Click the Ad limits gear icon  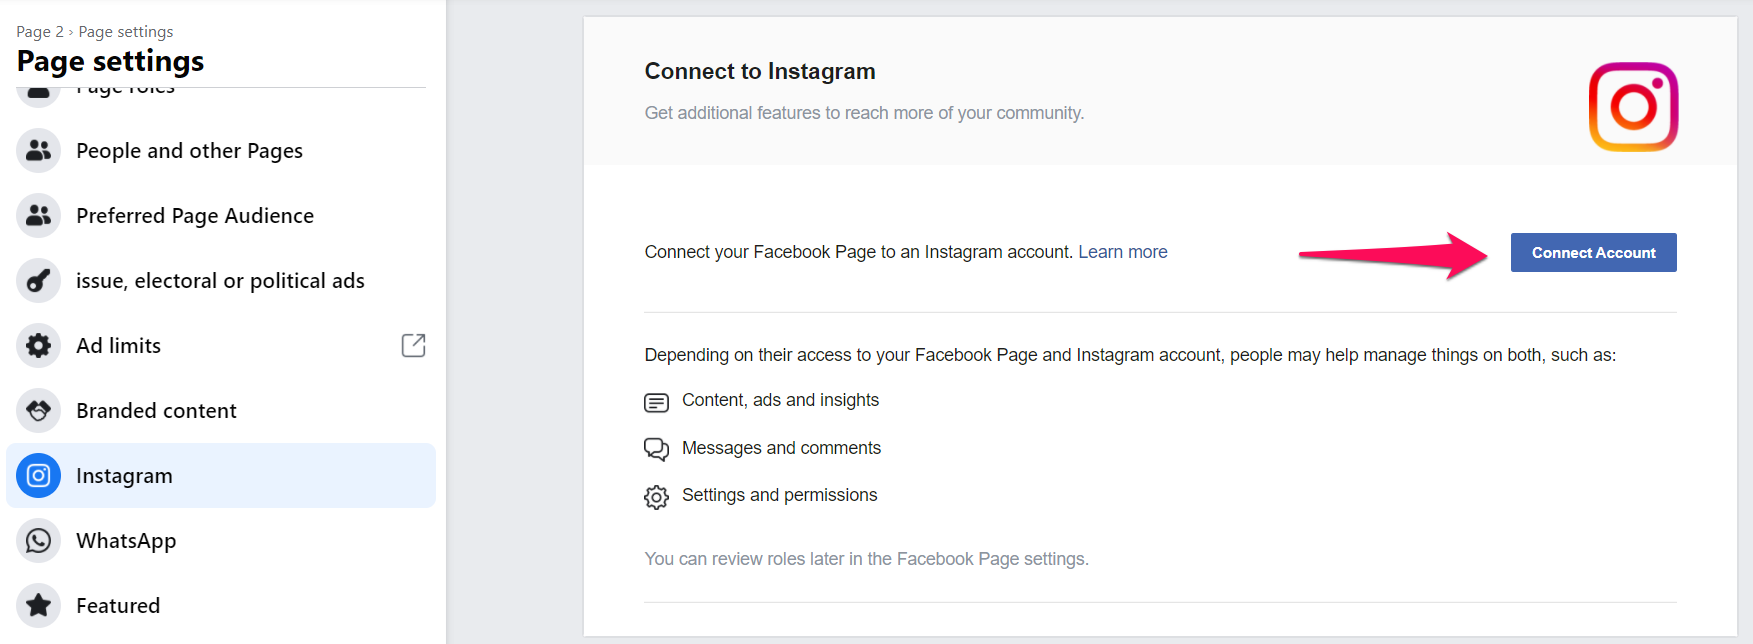point(39,346)
